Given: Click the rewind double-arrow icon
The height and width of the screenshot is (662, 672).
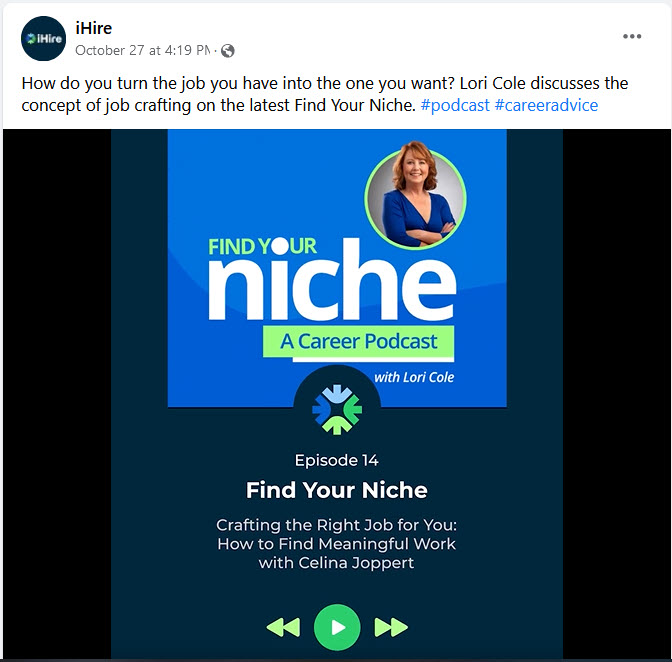Looking at the screenshot, I should point(283,627).
